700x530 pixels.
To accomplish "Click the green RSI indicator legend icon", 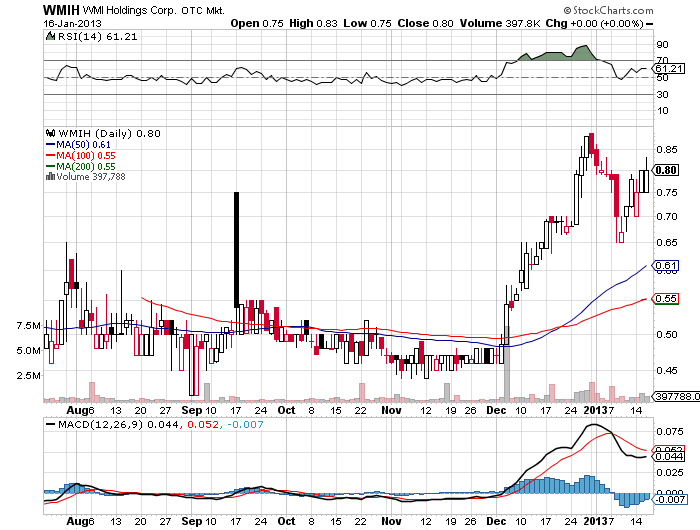I will [x=50, y=36].
